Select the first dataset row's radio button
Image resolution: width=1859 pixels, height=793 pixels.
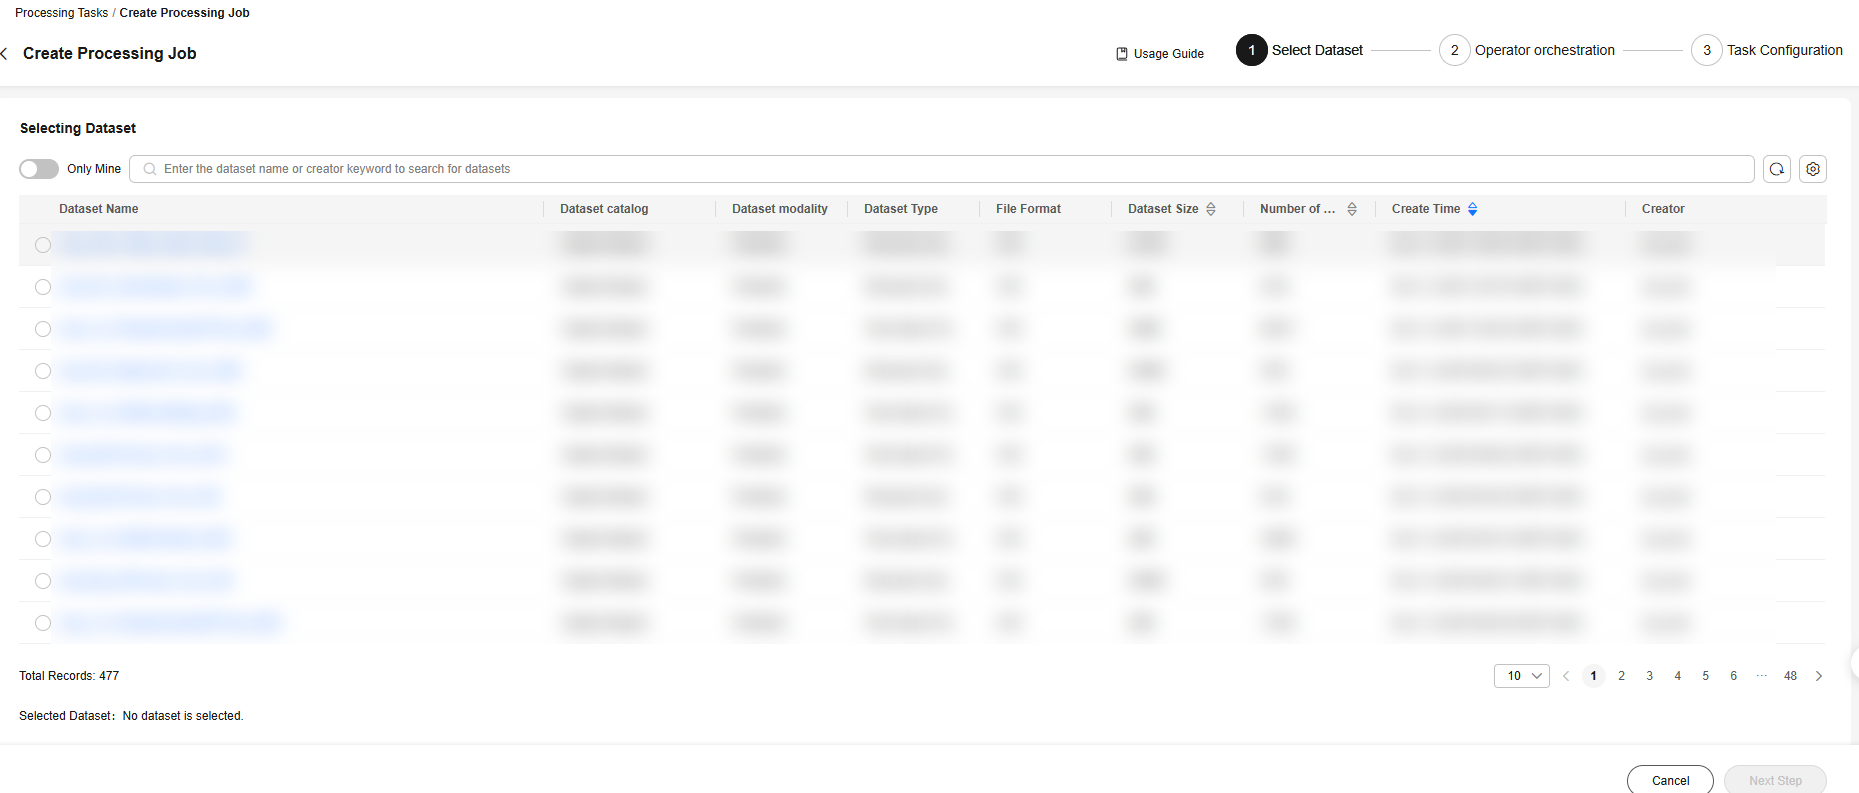click(43, 245)
